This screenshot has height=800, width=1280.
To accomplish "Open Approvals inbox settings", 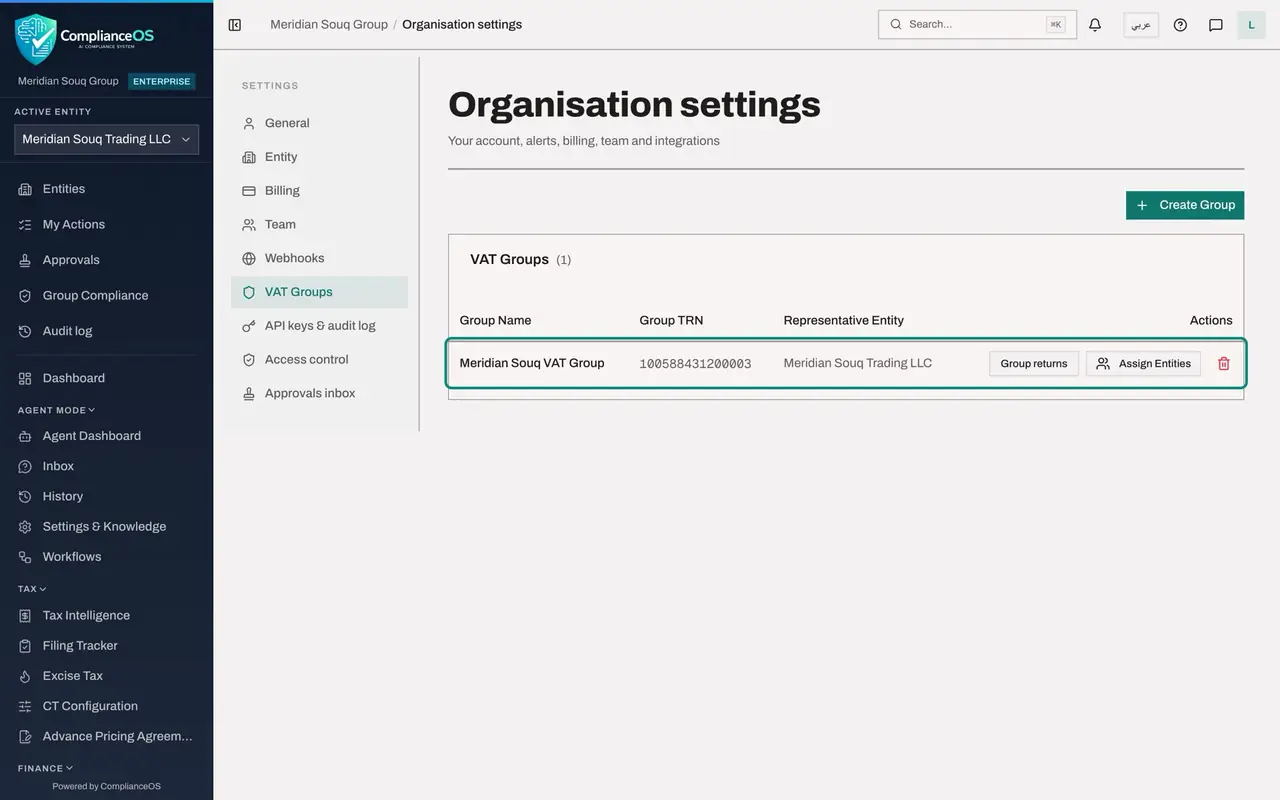I will 319,394.
